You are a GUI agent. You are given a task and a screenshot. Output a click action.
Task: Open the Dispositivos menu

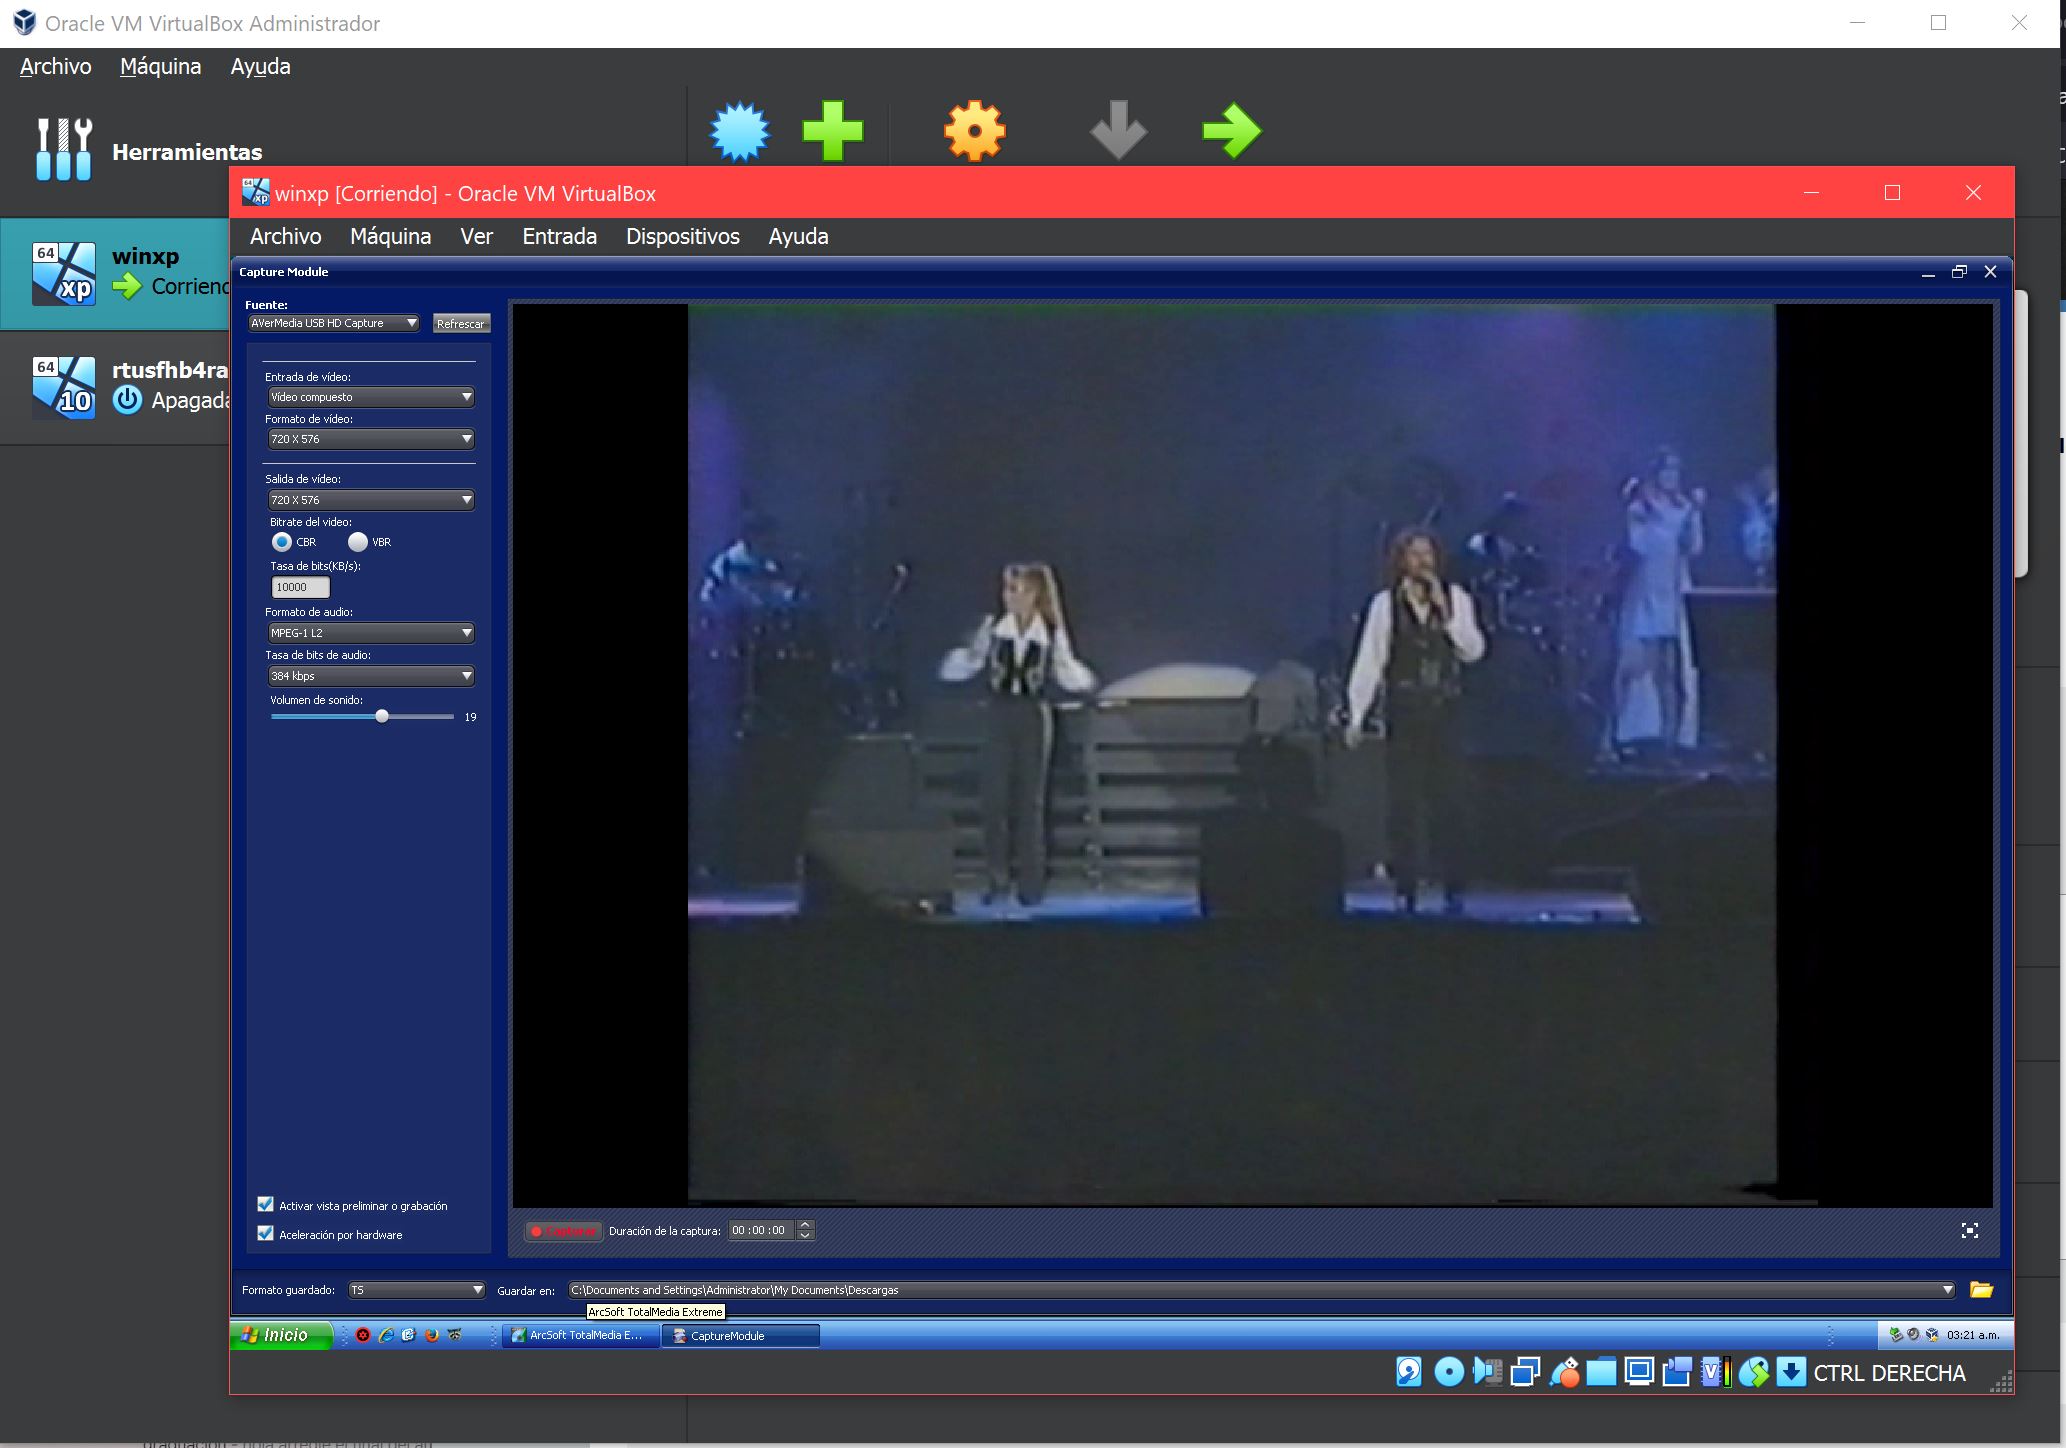click(x=682, y=237)
